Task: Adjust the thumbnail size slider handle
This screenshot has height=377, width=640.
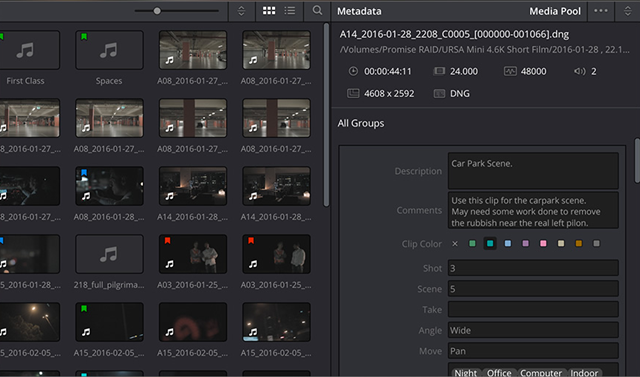Action: click(157, 11)
